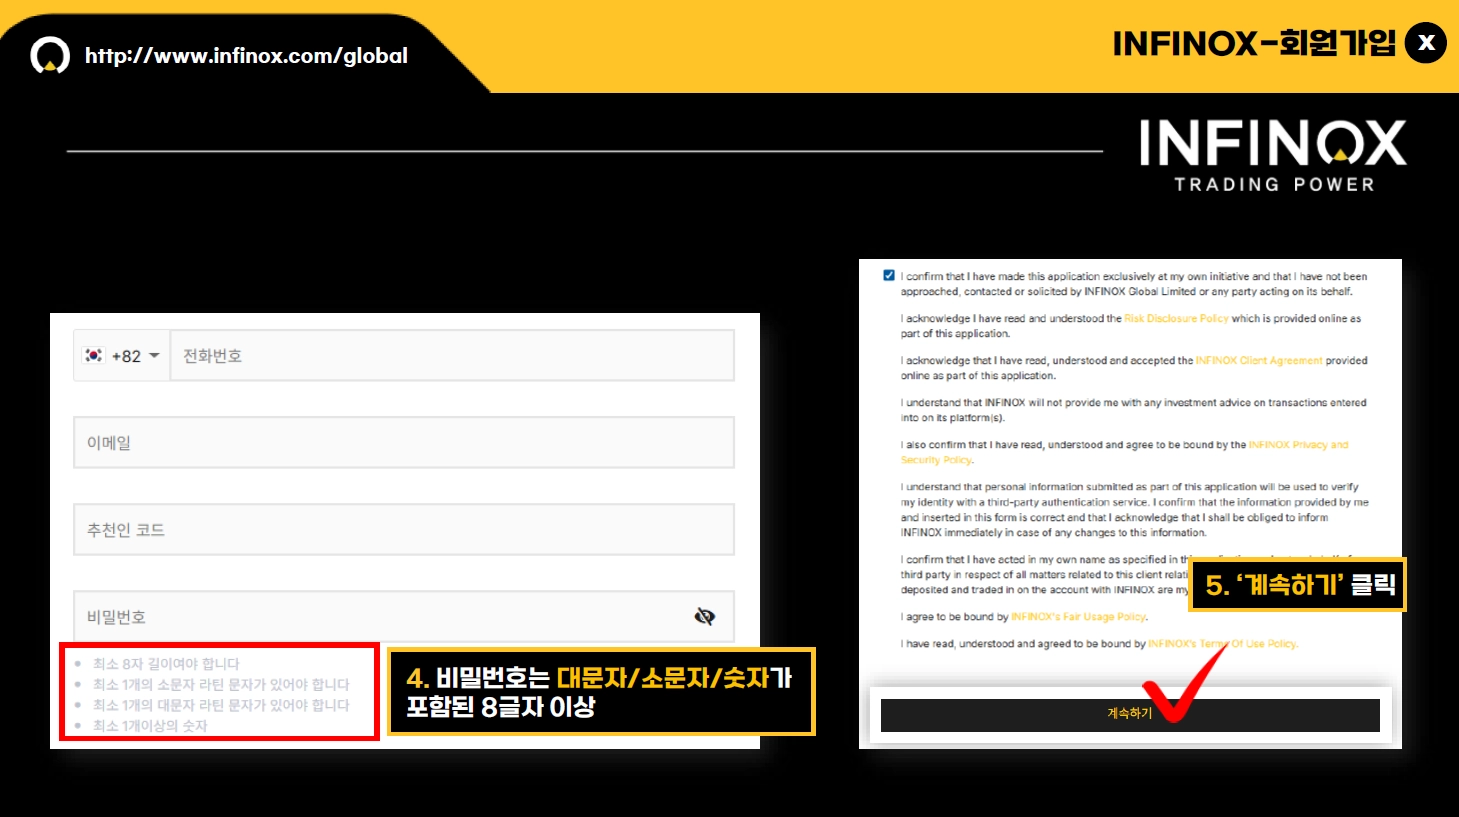Uncheck the 'I confirm that I have made this application' checkbox

[889, 275]
